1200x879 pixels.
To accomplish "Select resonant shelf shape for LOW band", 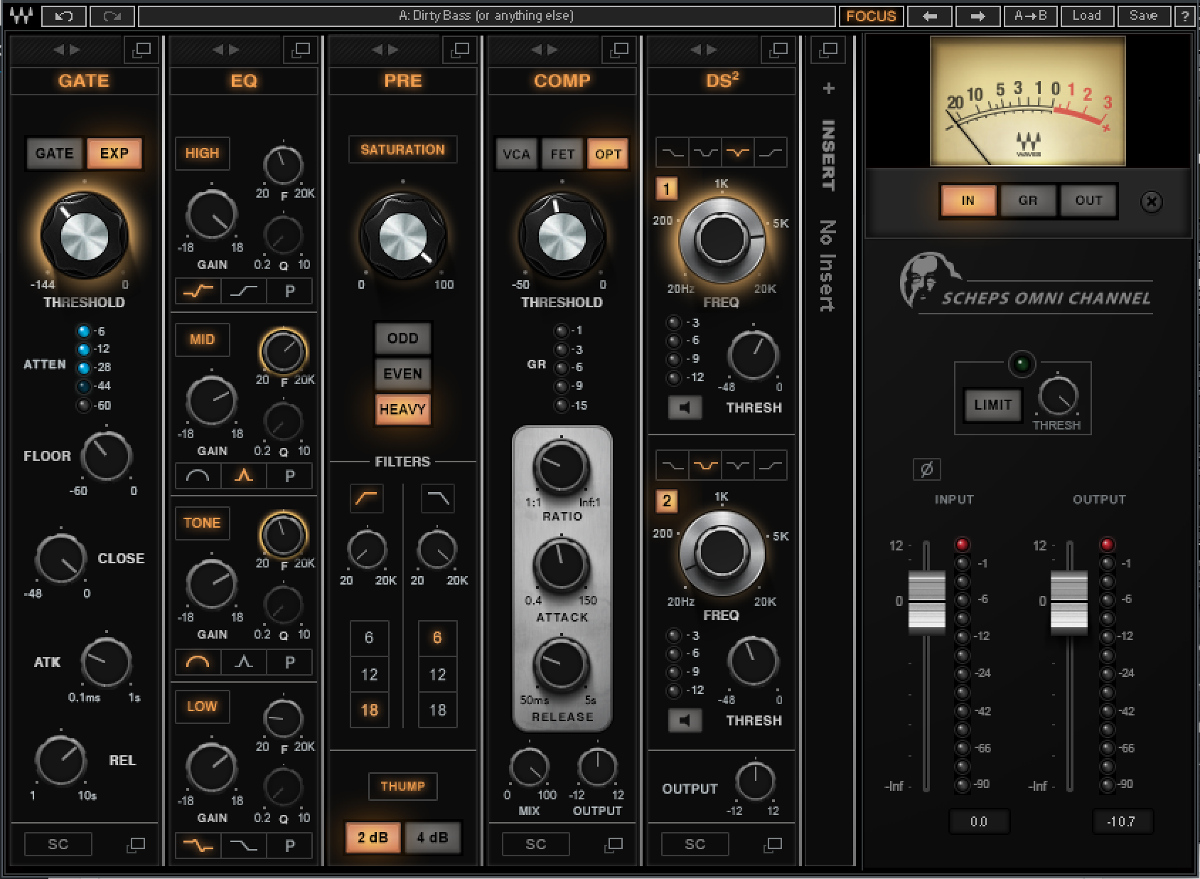I will tap(198, 845).
